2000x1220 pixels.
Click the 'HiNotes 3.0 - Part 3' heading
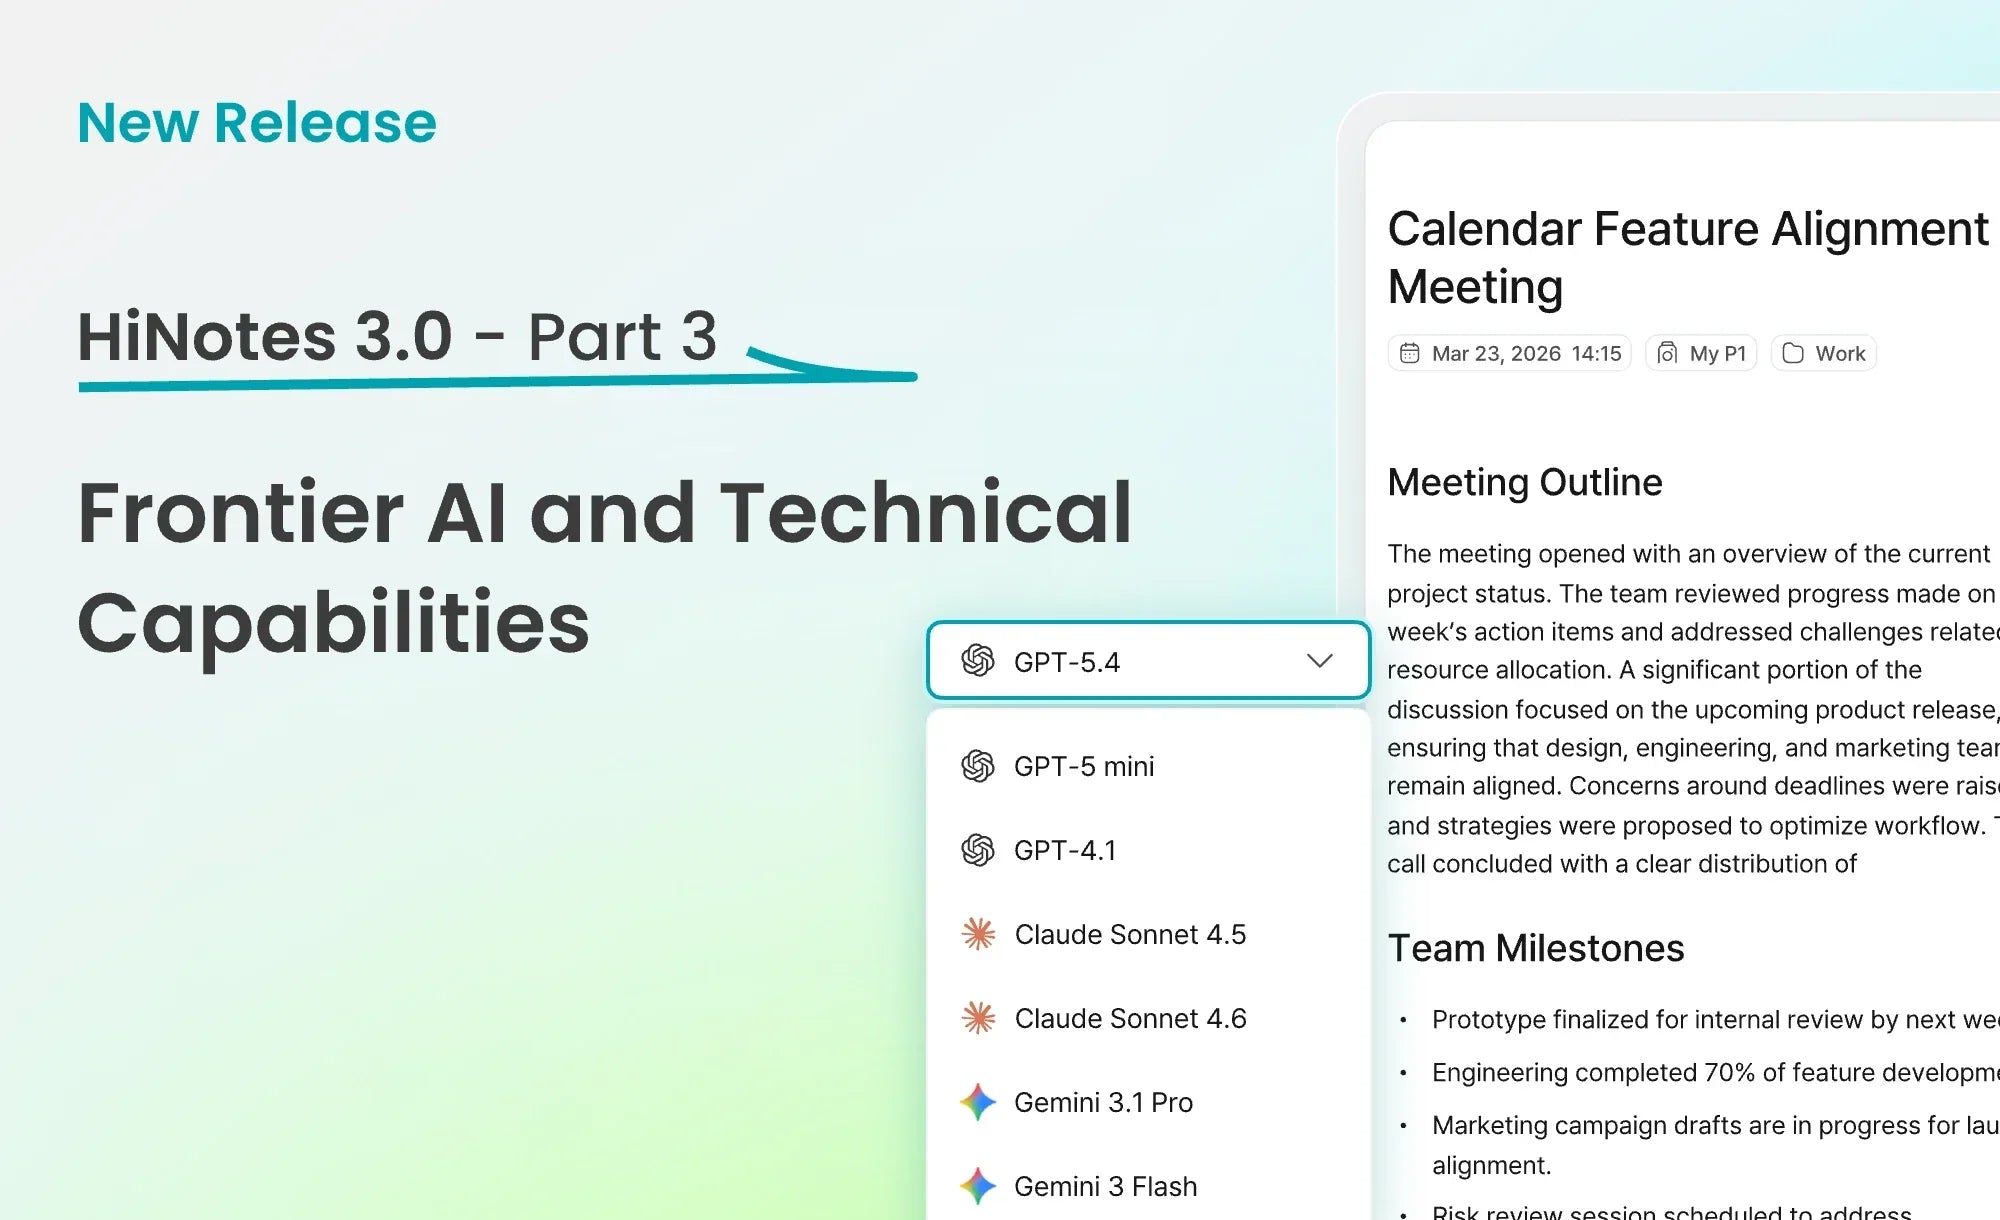pos(398,335)
